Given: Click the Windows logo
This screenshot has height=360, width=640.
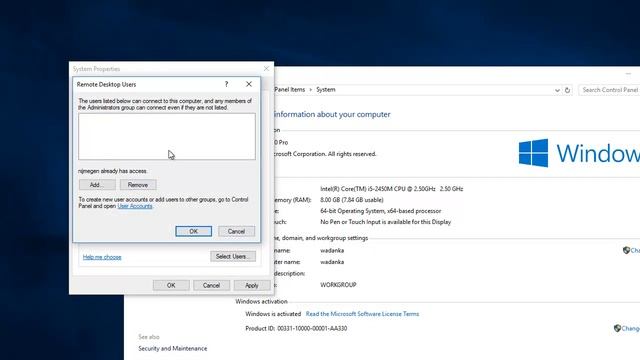Looking at the screenshot, I should click(533, 153).
